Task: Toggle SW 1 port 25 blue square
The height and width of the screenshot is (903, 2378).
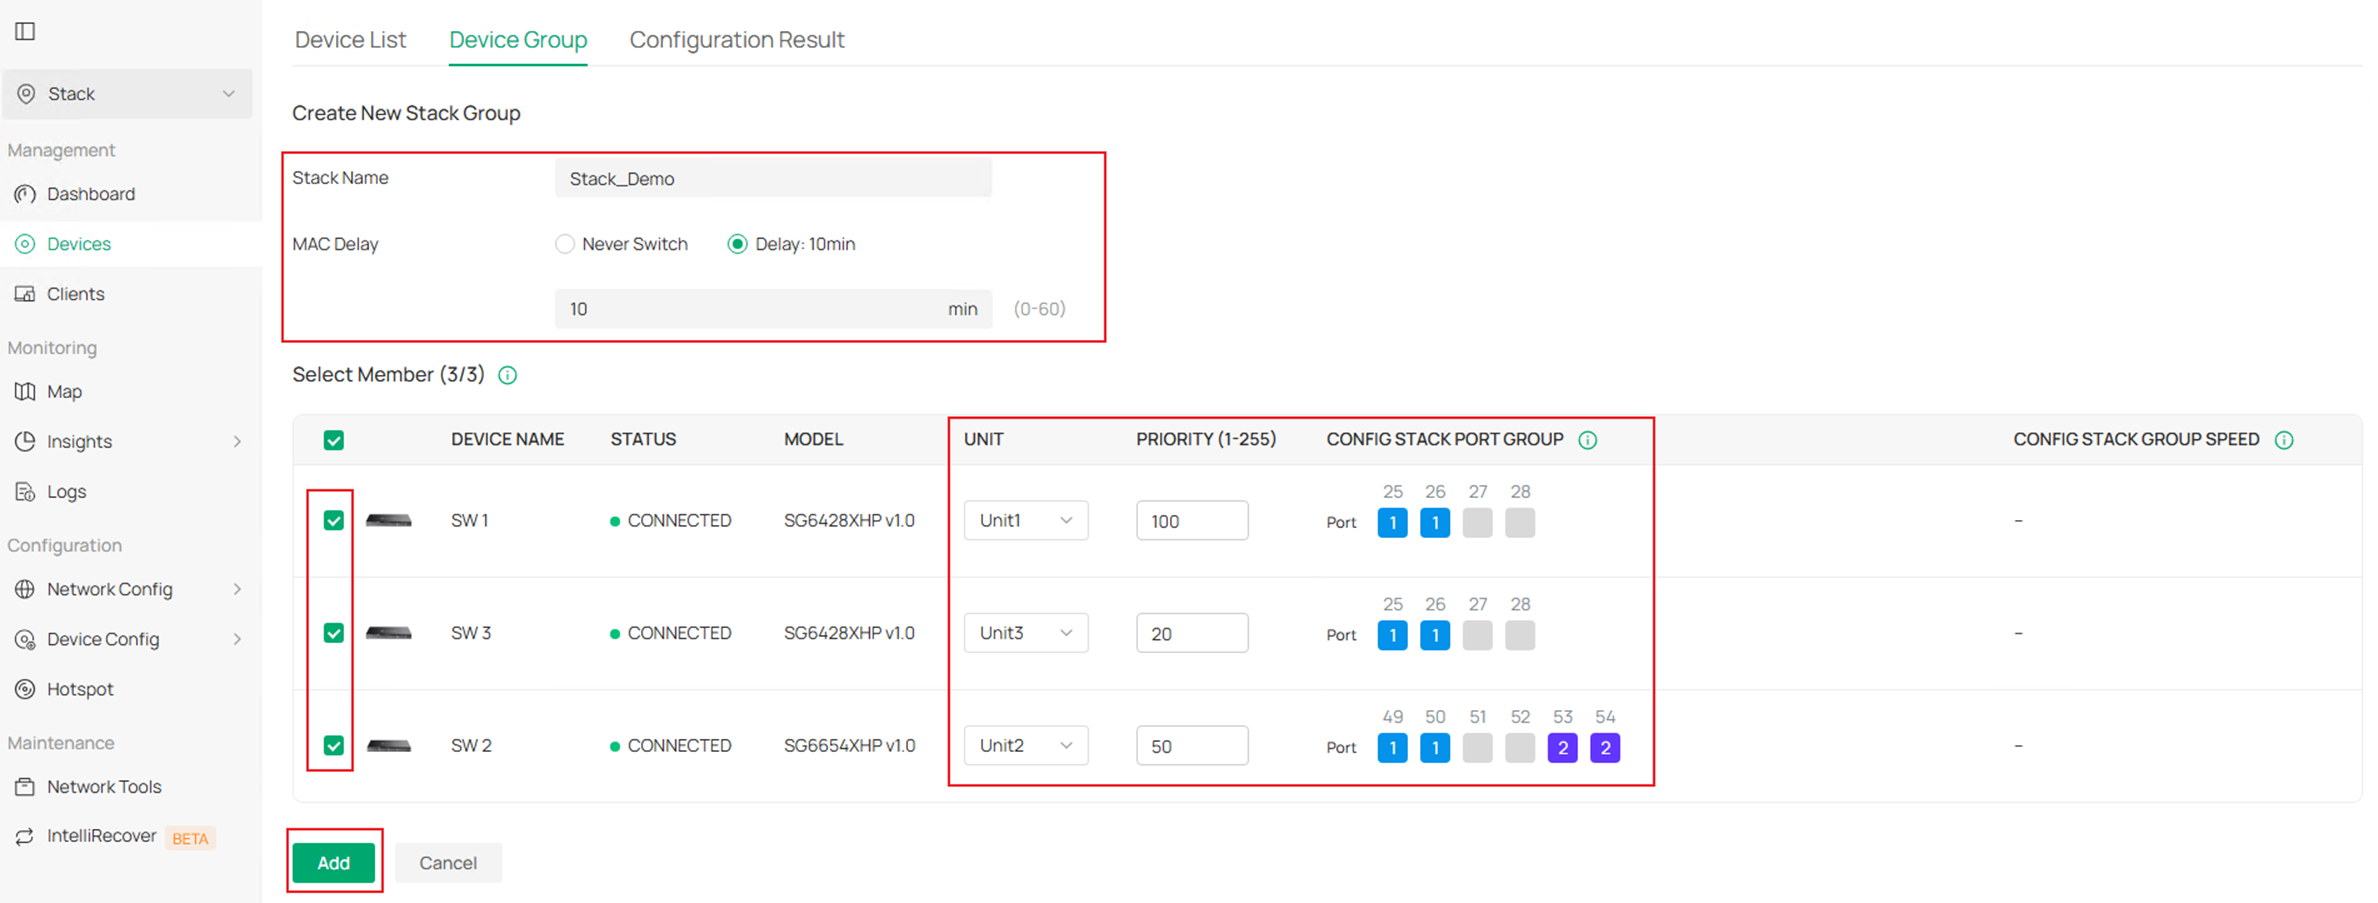Action: [x=1392, y=523]
